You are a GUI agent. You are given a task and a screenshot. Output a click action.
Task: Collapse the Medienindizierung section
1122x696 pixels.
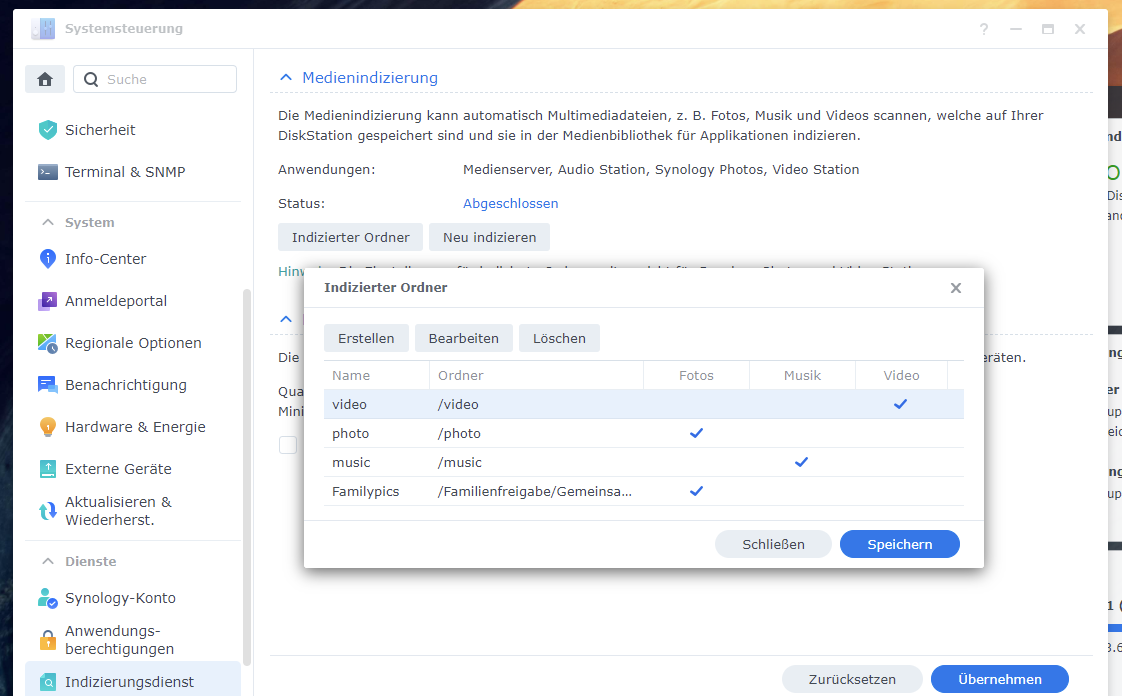point(286,77)
